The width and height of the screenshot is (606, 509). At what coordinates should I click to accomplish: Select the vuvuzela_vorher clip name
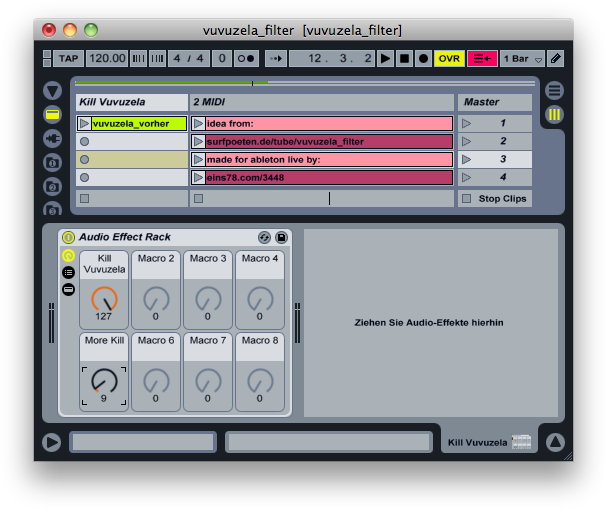[139, 124]
